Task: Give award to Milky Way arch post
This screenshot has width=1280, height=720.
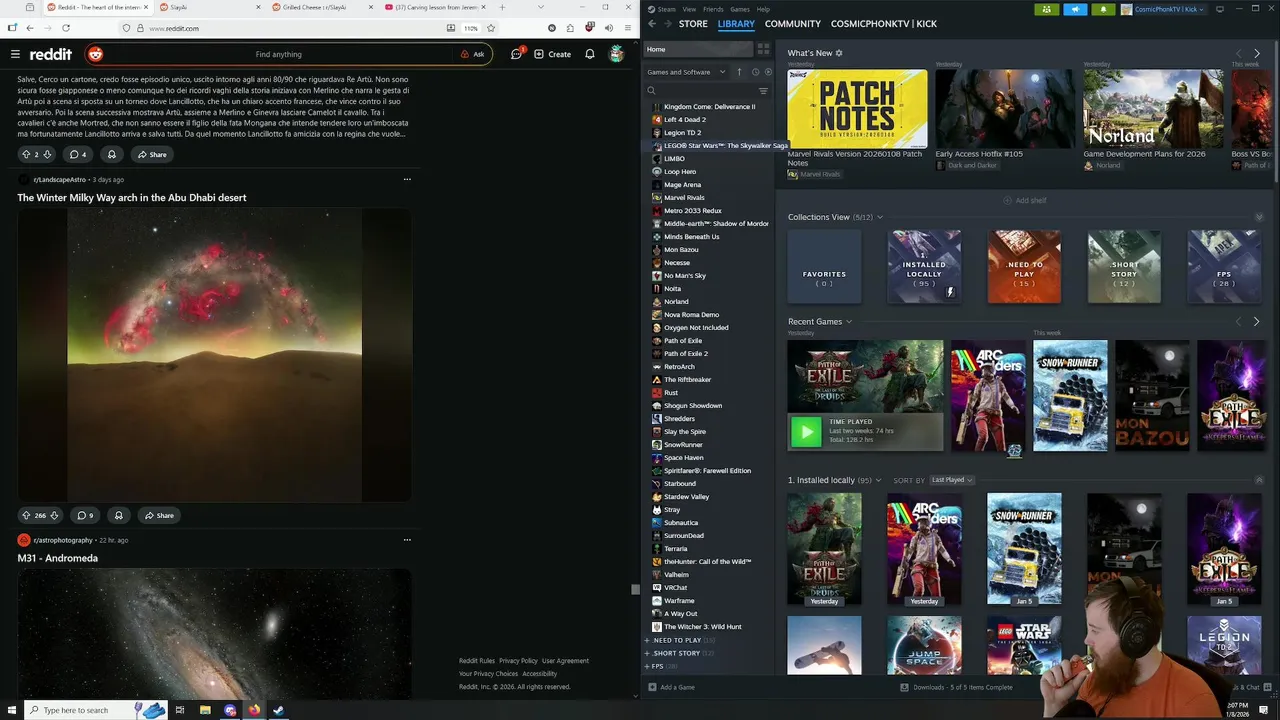Action: coord(118,515)
